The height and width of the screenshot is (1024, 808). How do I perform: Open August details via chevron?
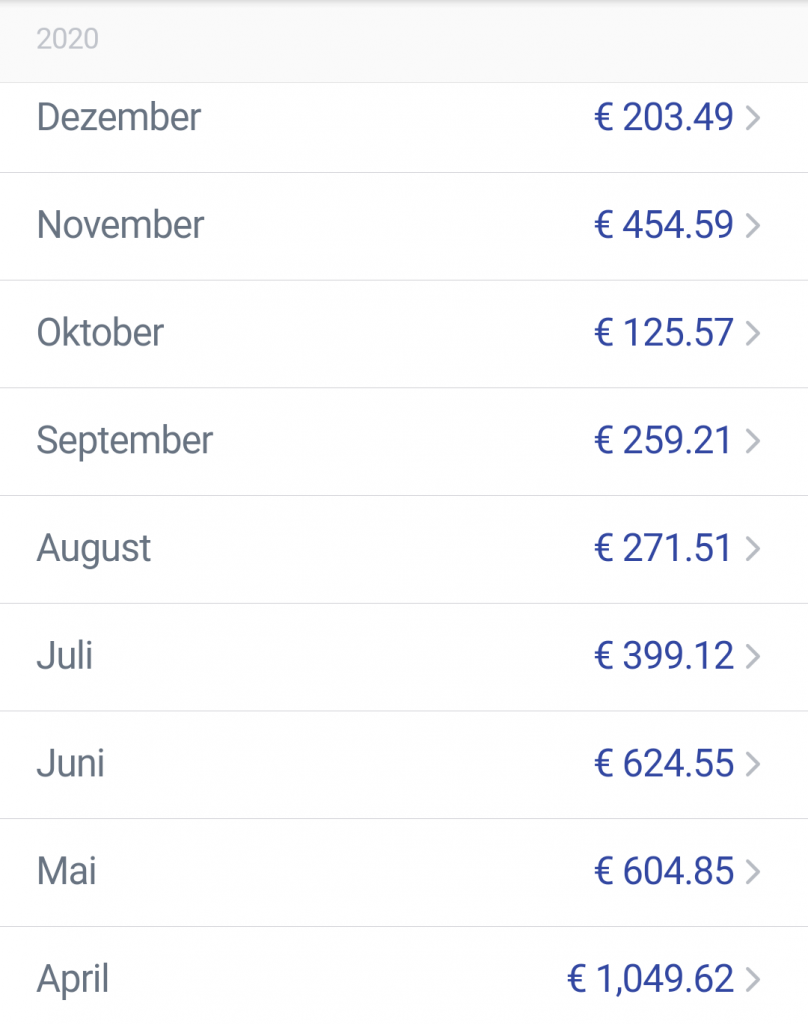point(753,549)
